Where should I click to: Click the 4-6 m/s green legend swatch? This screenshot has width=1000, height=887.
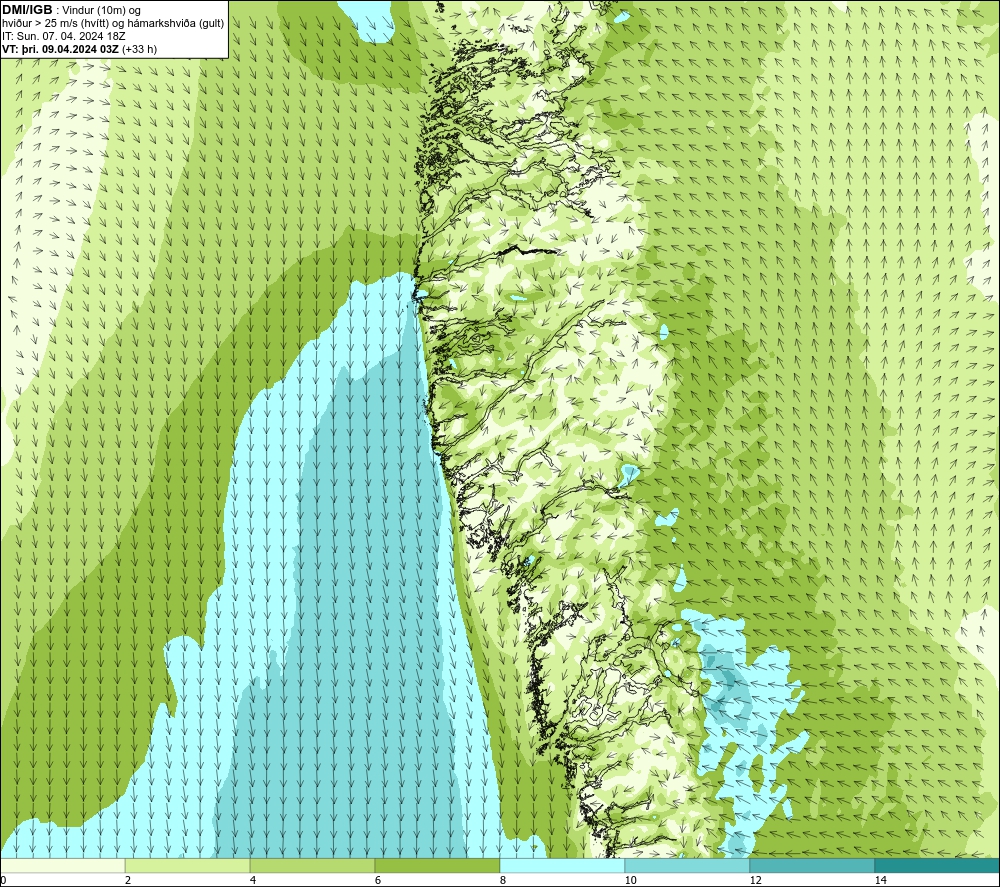point(312,865)
